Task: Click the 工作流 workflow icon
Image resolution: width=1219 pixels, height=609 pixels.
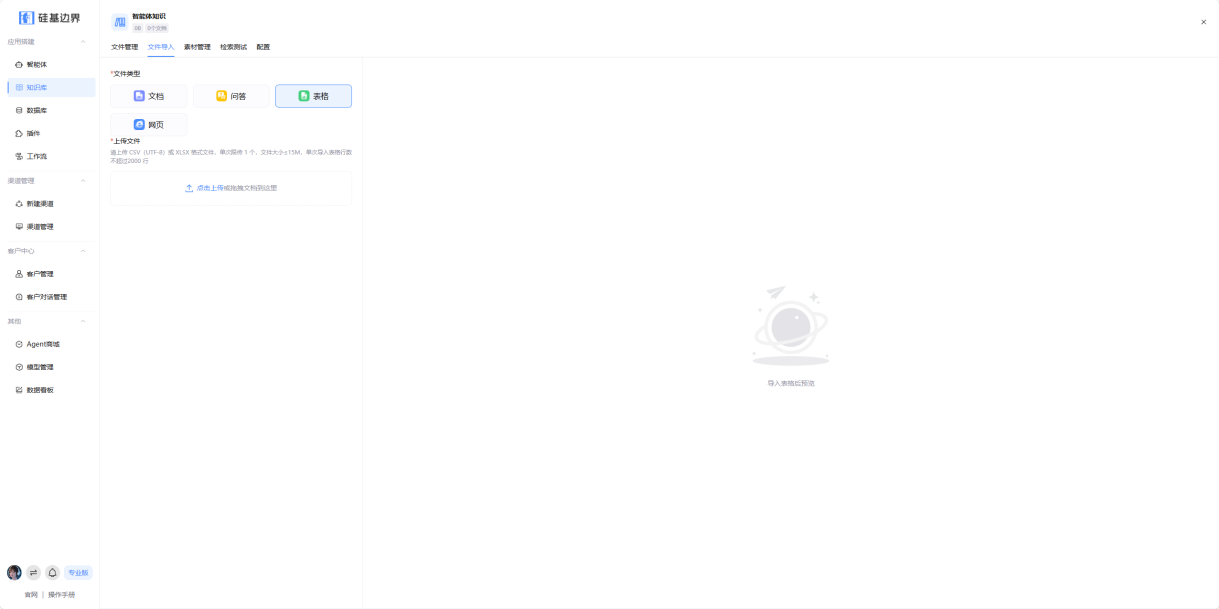Action: 19,156
